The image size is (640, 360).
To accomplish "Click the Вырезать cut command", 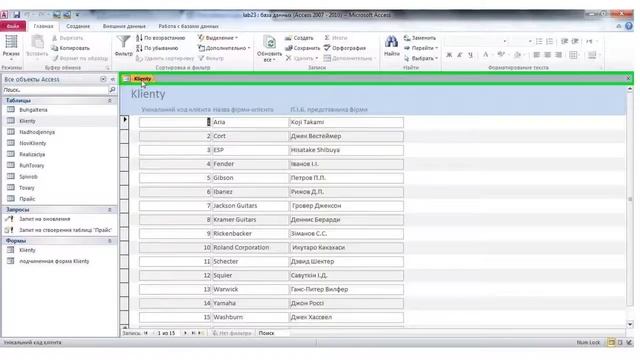I will point(67,38).
